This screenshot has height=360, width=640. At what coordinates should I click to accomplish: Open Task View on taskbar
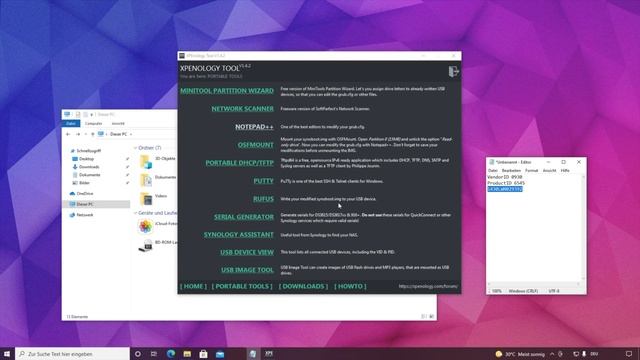154,354
